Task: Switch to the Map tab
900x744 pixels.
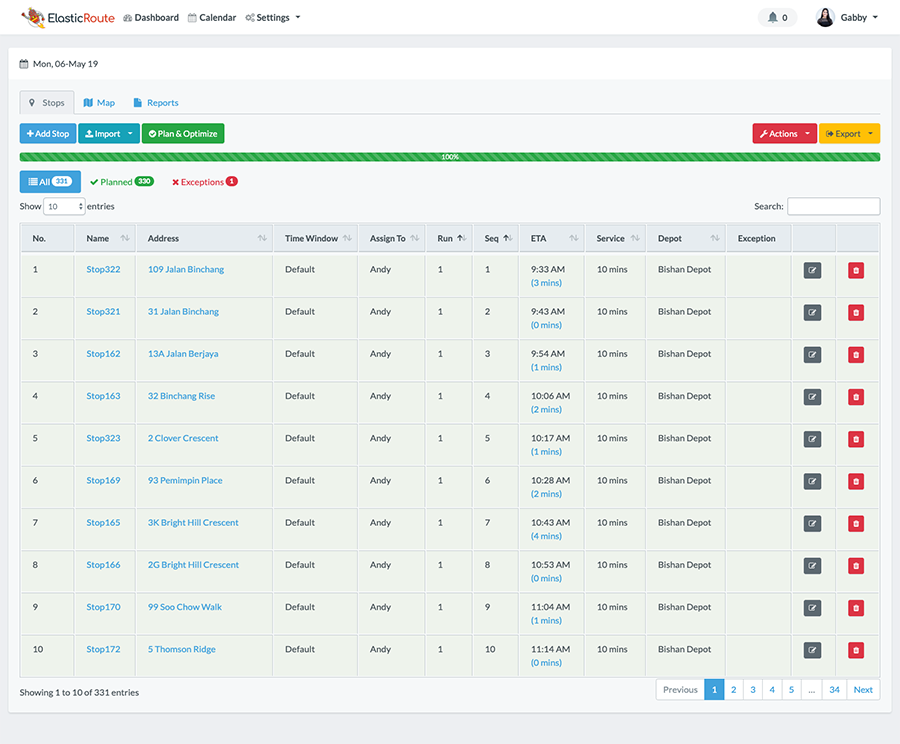Action: coord(99,103)
